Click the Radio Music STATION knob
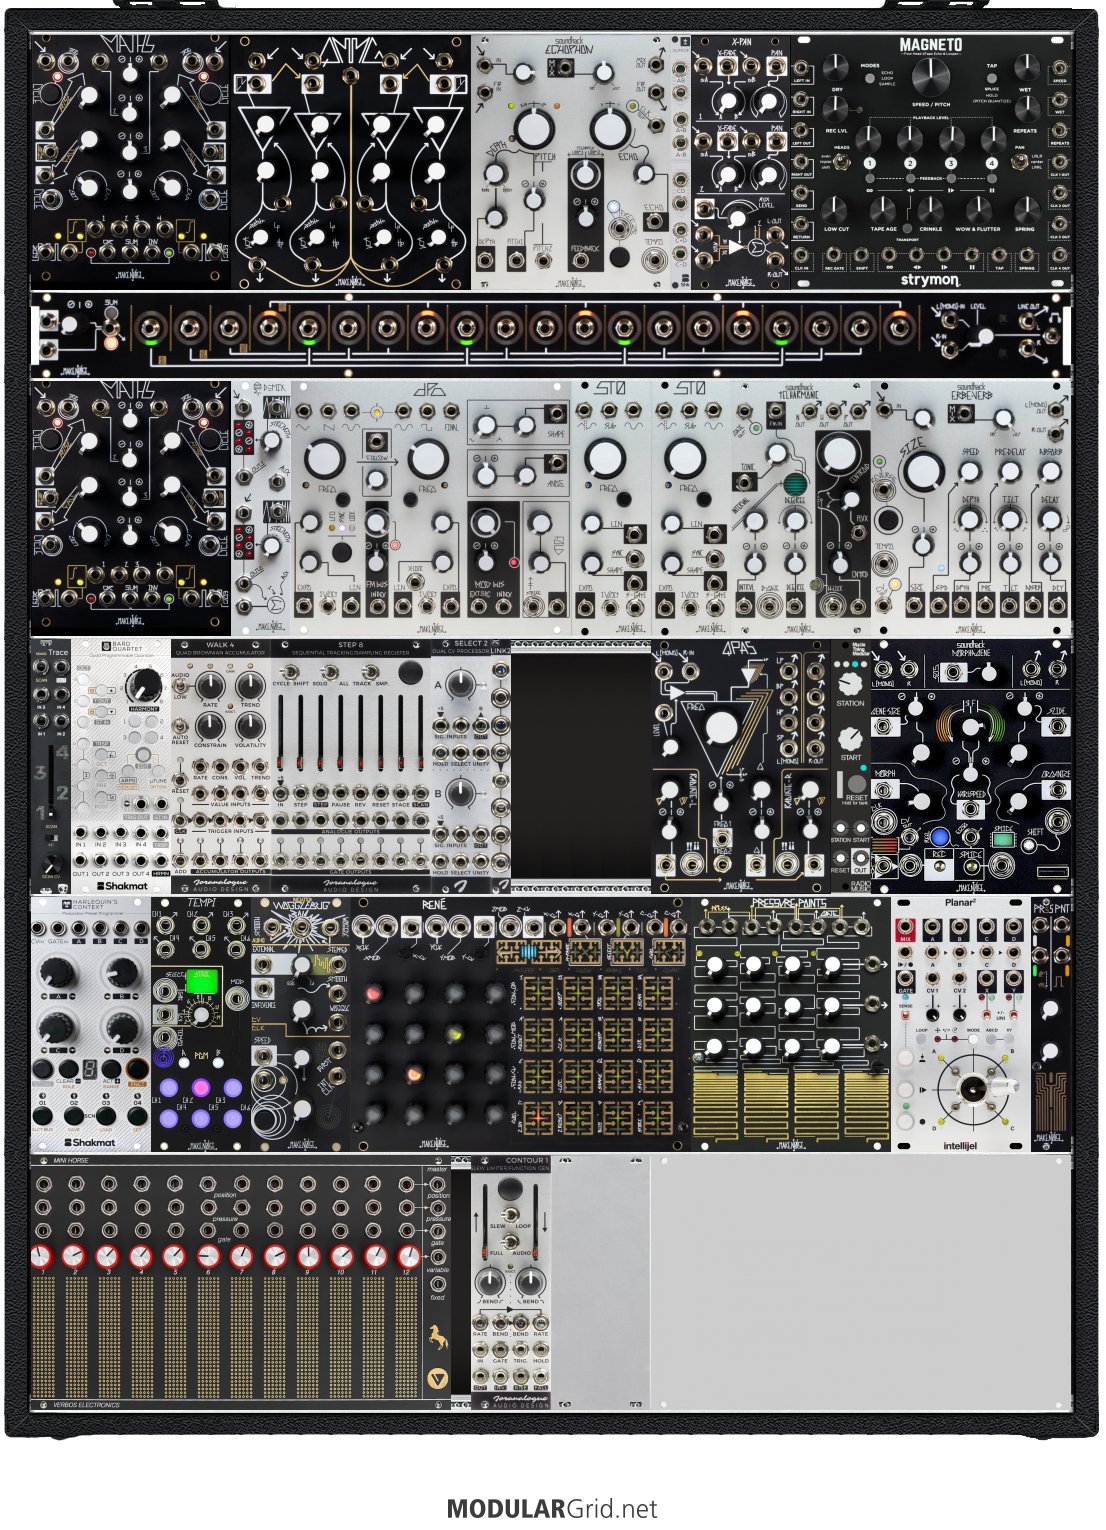 click(850, 684)
